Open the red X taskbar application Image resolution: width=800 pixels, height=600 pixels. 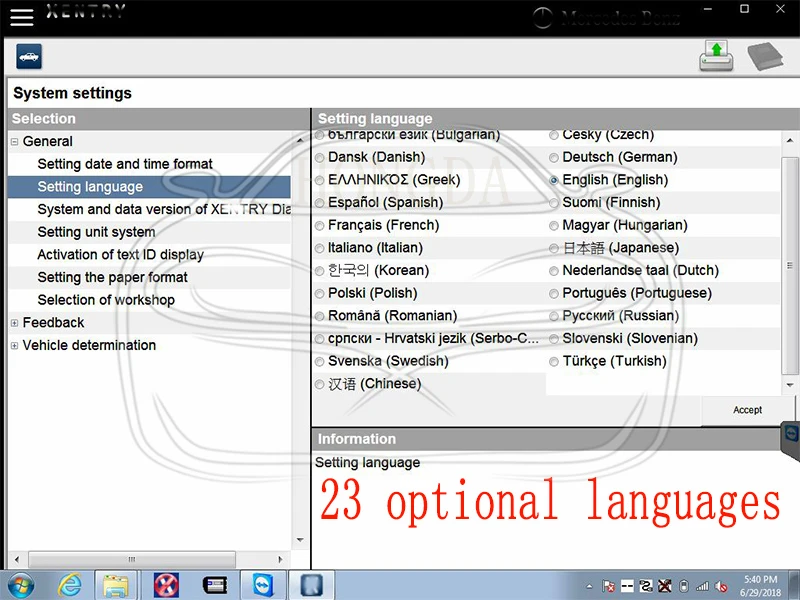click(166, 585)
